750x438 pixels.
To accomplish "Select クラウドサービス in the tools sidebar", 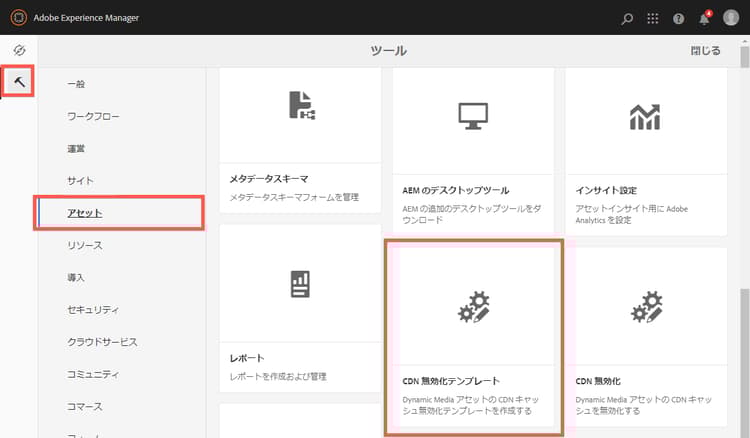I will click(x=102, y=342).
